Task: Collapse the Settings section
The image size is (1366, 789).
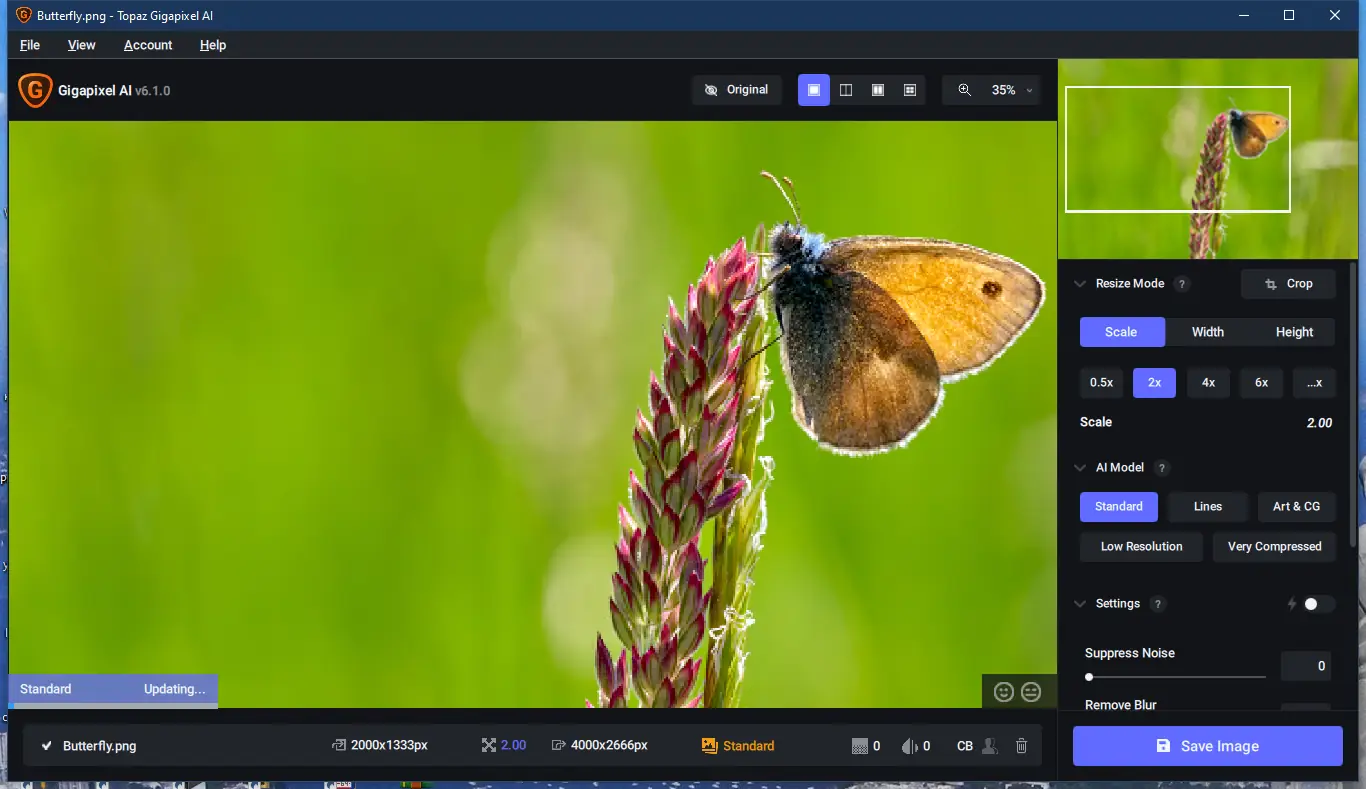Action: point(1080,604)
